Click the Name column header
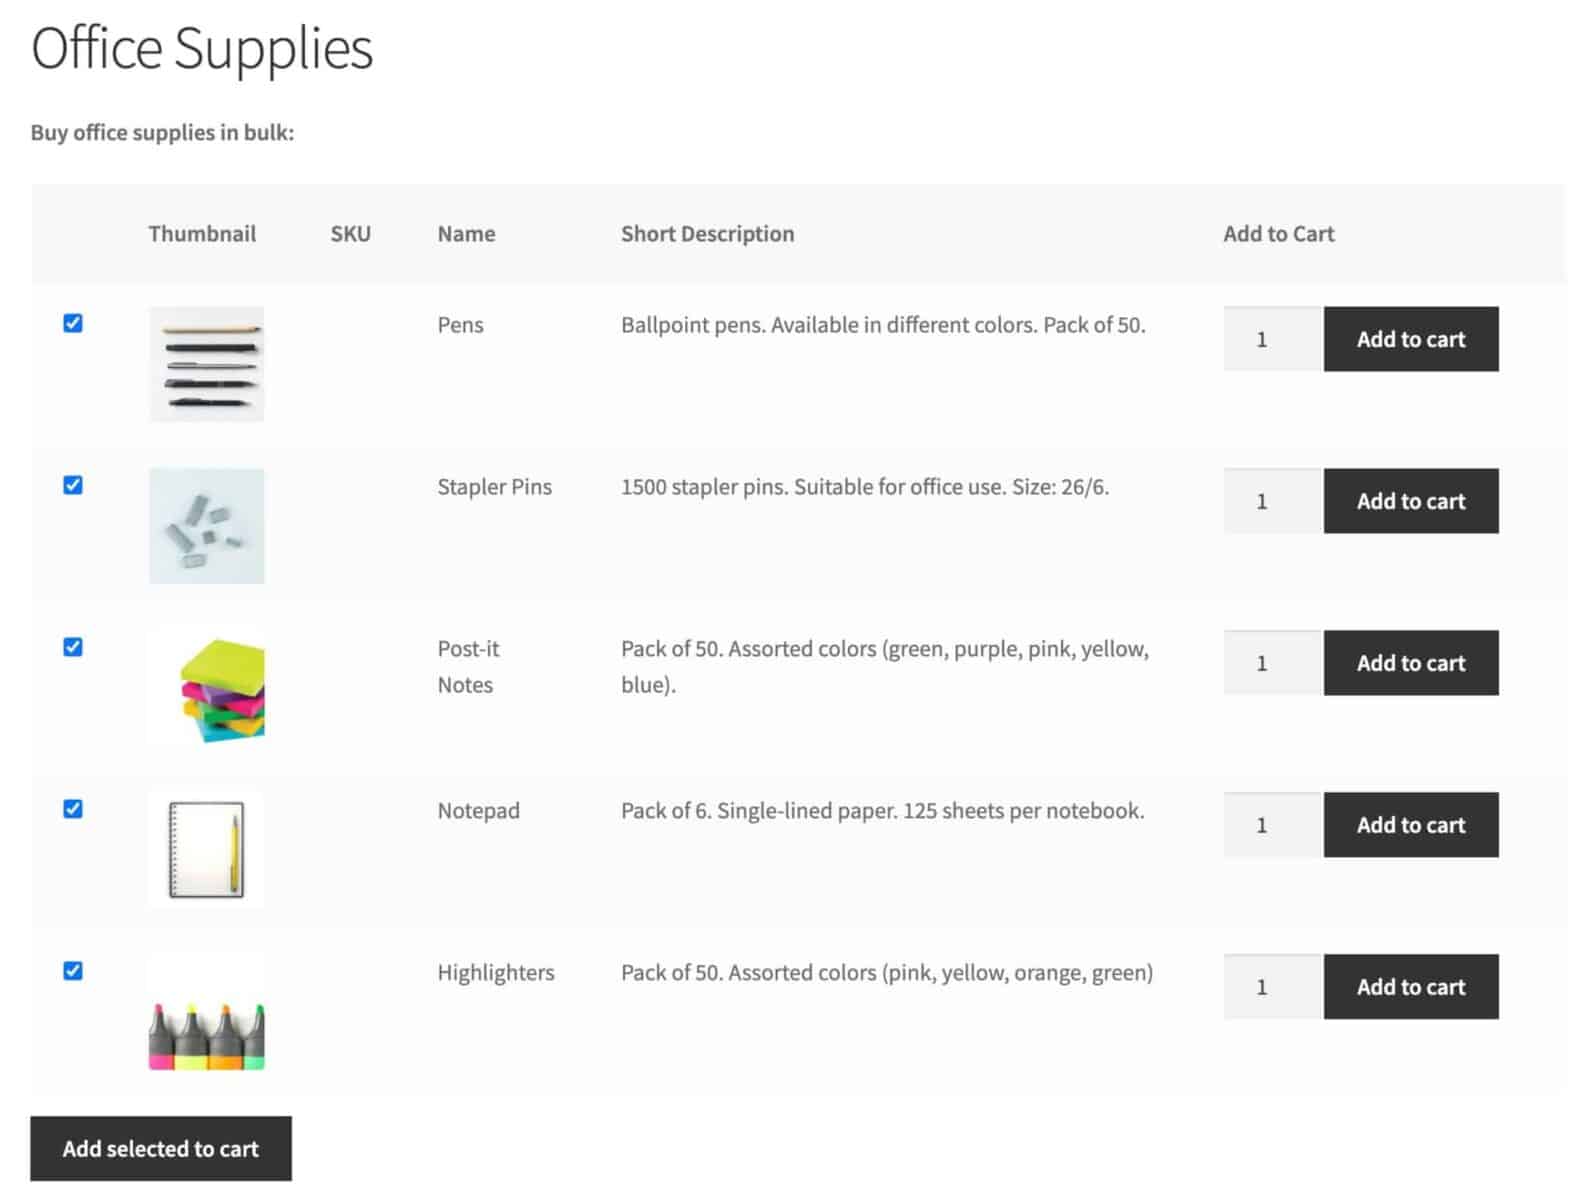1593x1200 pixels. click(466, 233)
